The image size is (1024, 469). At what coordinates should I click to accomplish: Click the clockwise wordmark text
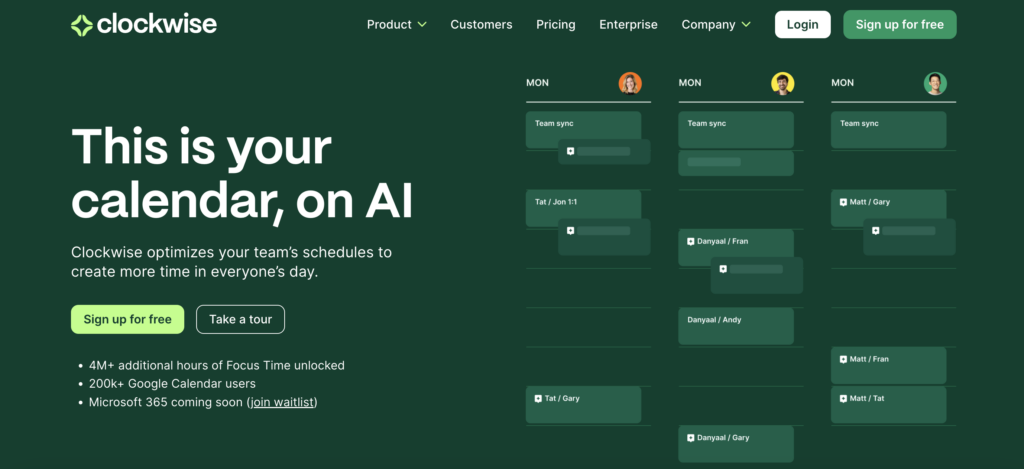[x=157, y=25]
